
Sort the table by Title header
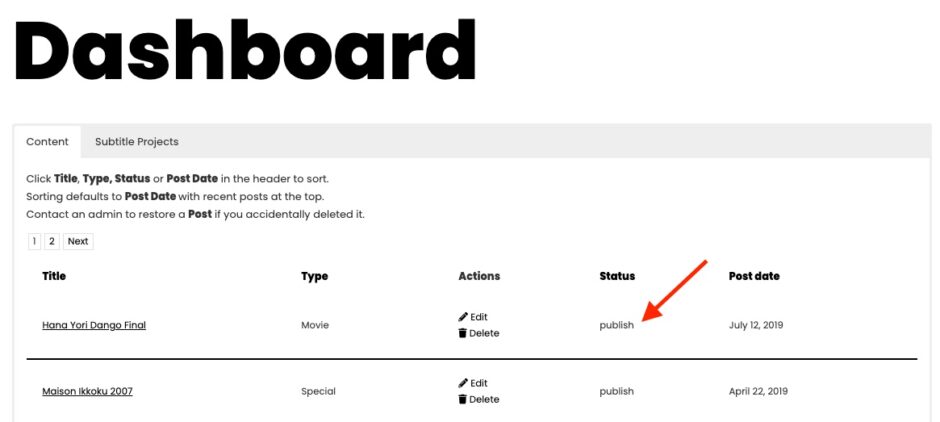pos(54,276)
